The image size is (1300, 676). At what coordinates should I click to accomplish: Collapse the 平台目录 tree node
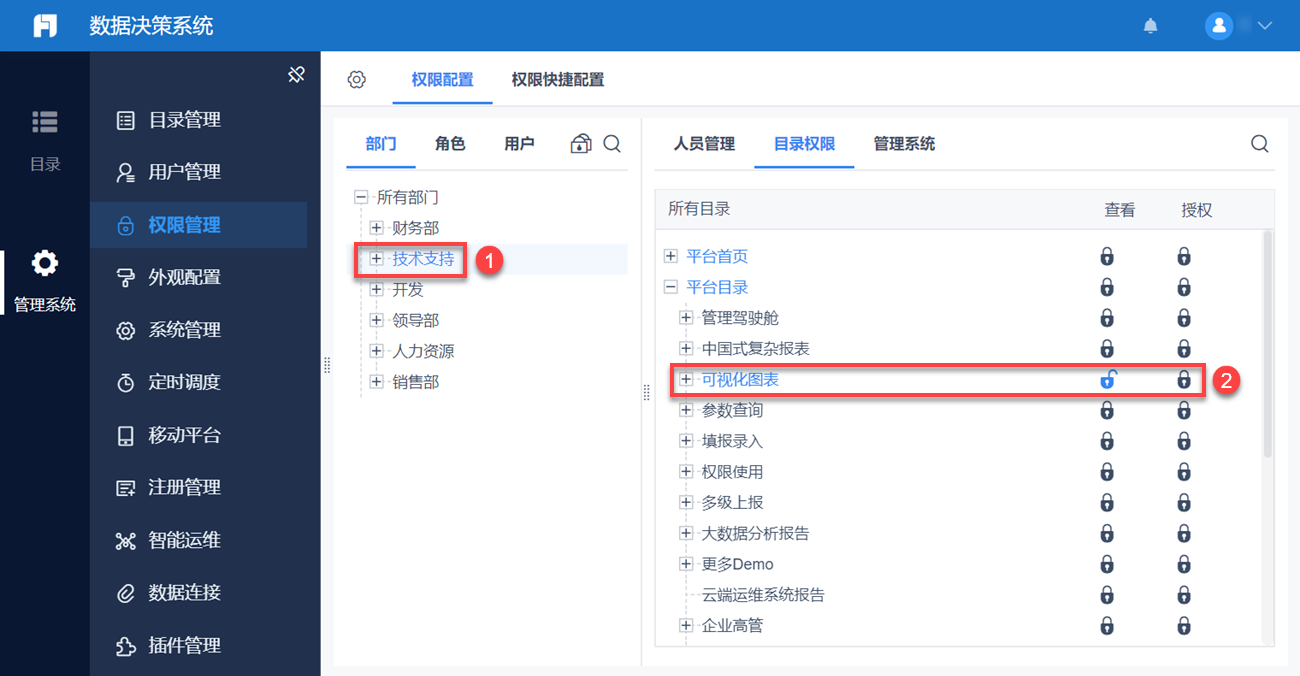coord(670,288)
